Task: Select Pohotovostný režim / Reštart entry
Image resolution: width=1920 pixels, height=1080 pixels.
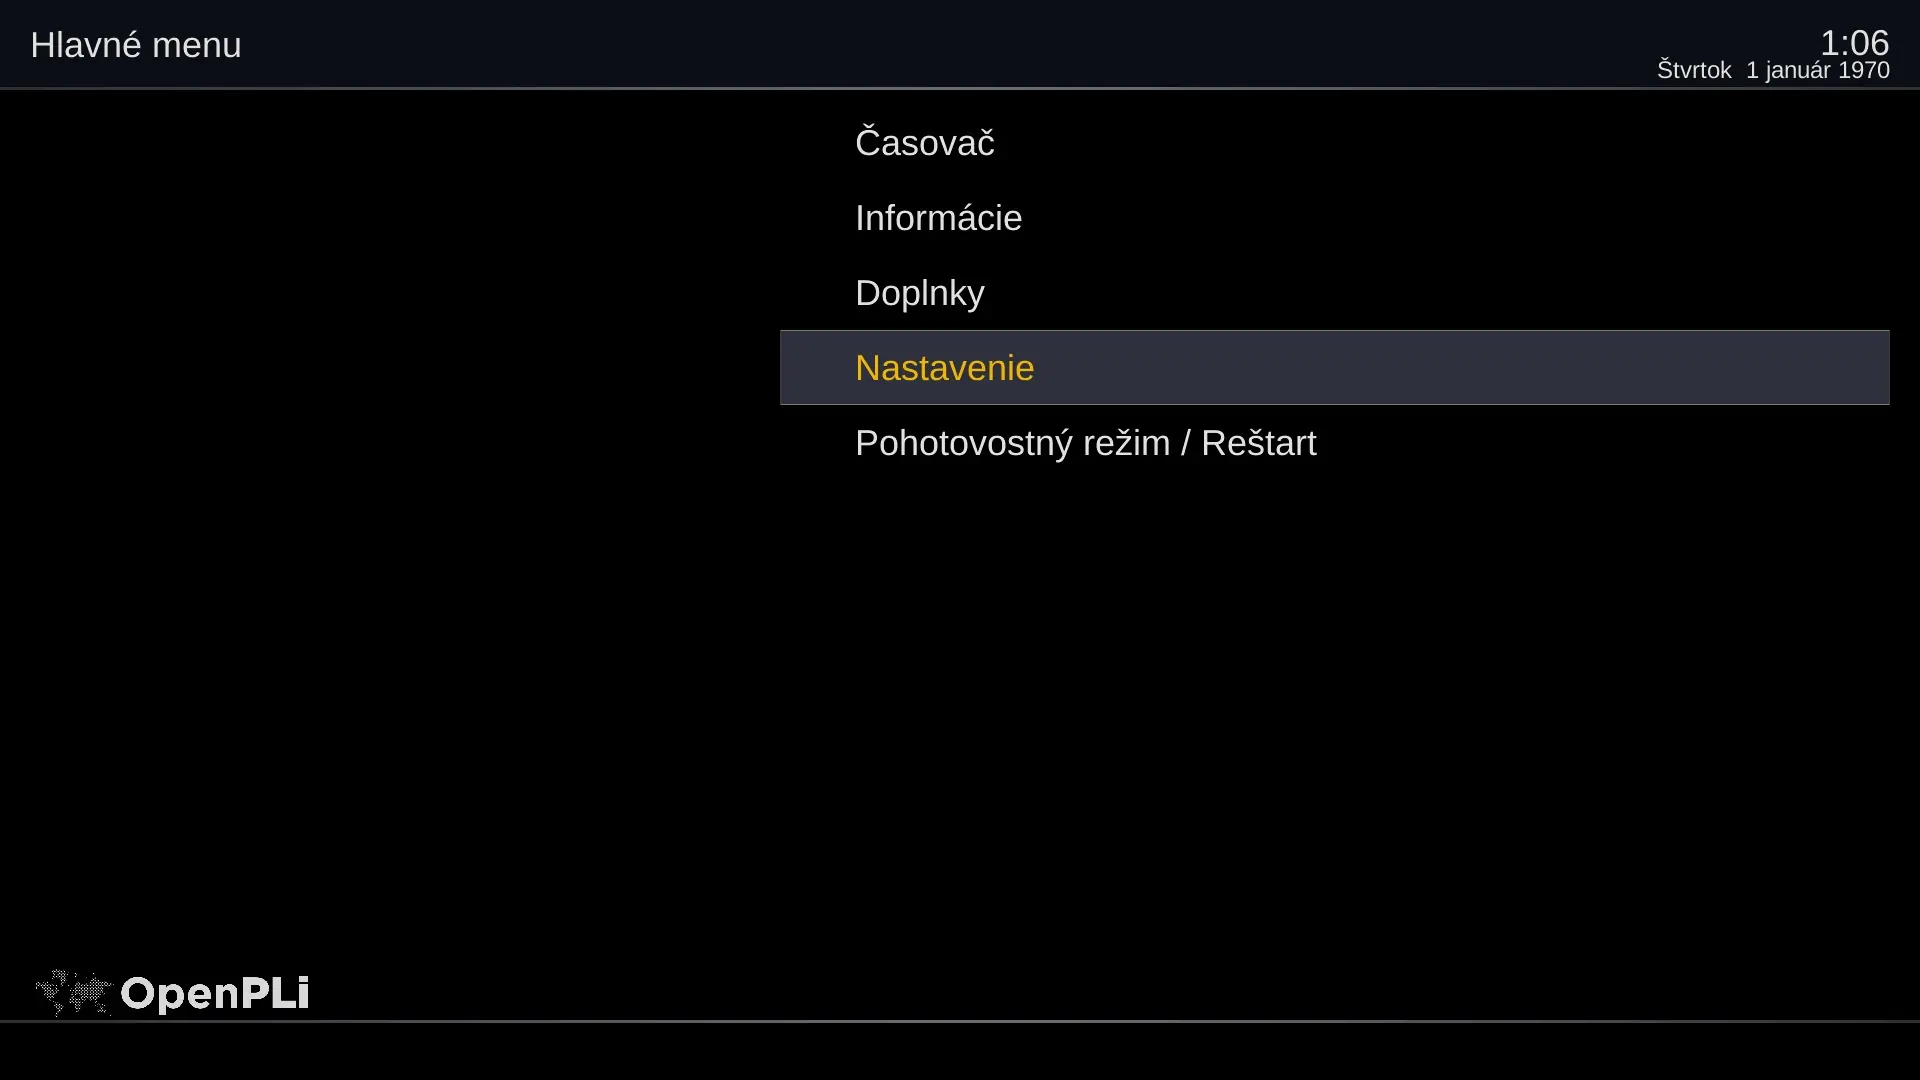Action: 1334,443
